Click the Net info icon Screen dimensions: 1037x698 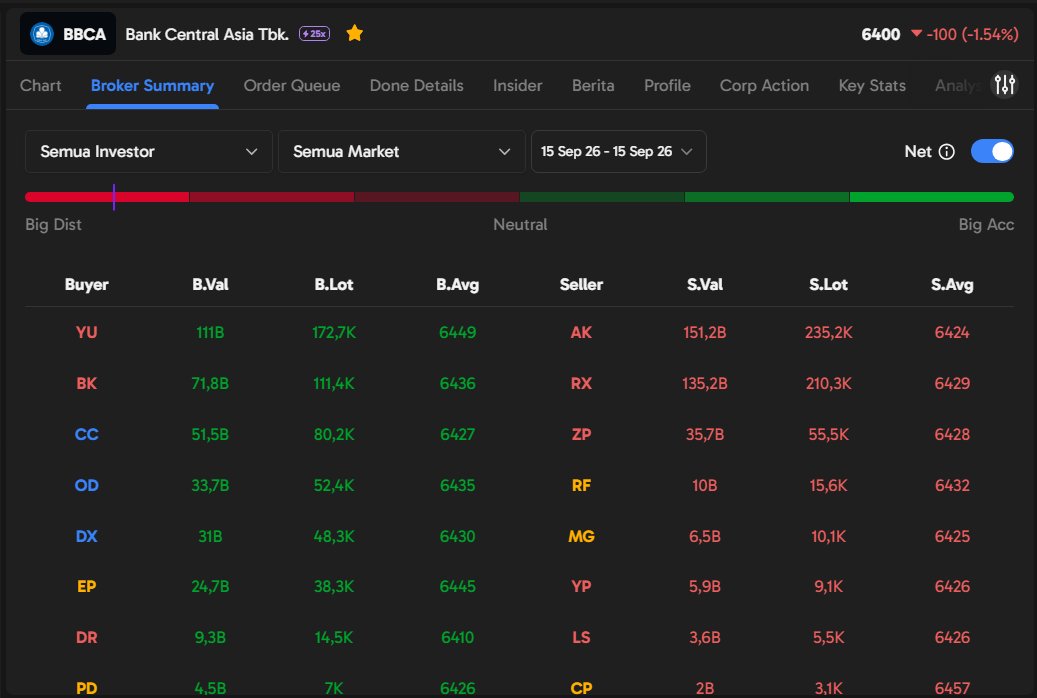(x=946, y=152)
